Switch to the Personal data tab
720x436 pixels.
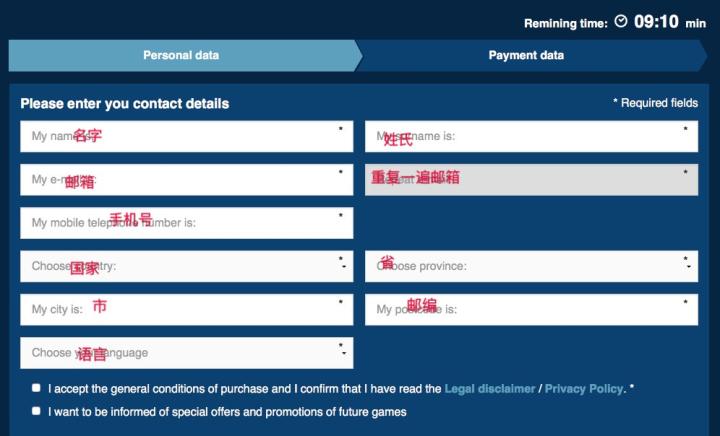point(181,55)
